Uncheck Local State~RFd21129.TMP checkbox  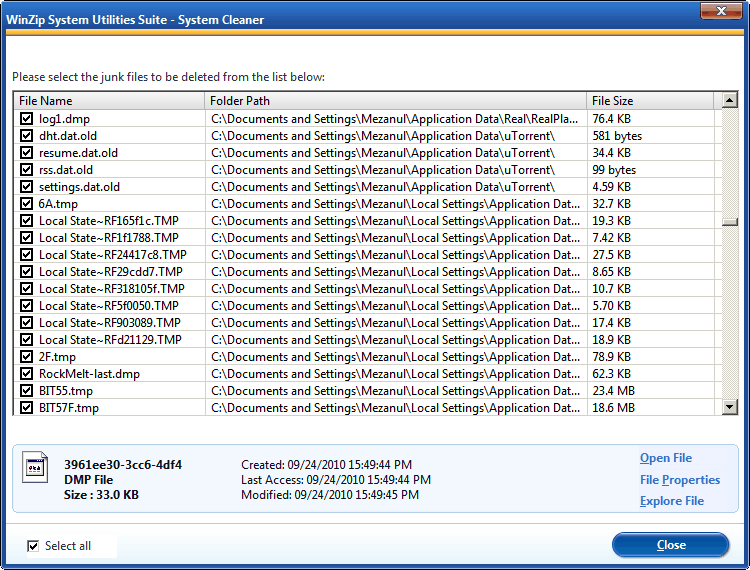tap(26, 340)
